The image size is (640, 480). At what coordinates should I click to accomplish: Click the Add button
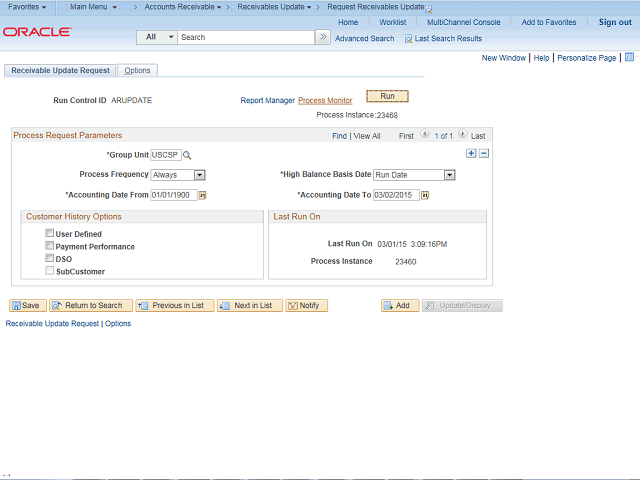(400, 306)
